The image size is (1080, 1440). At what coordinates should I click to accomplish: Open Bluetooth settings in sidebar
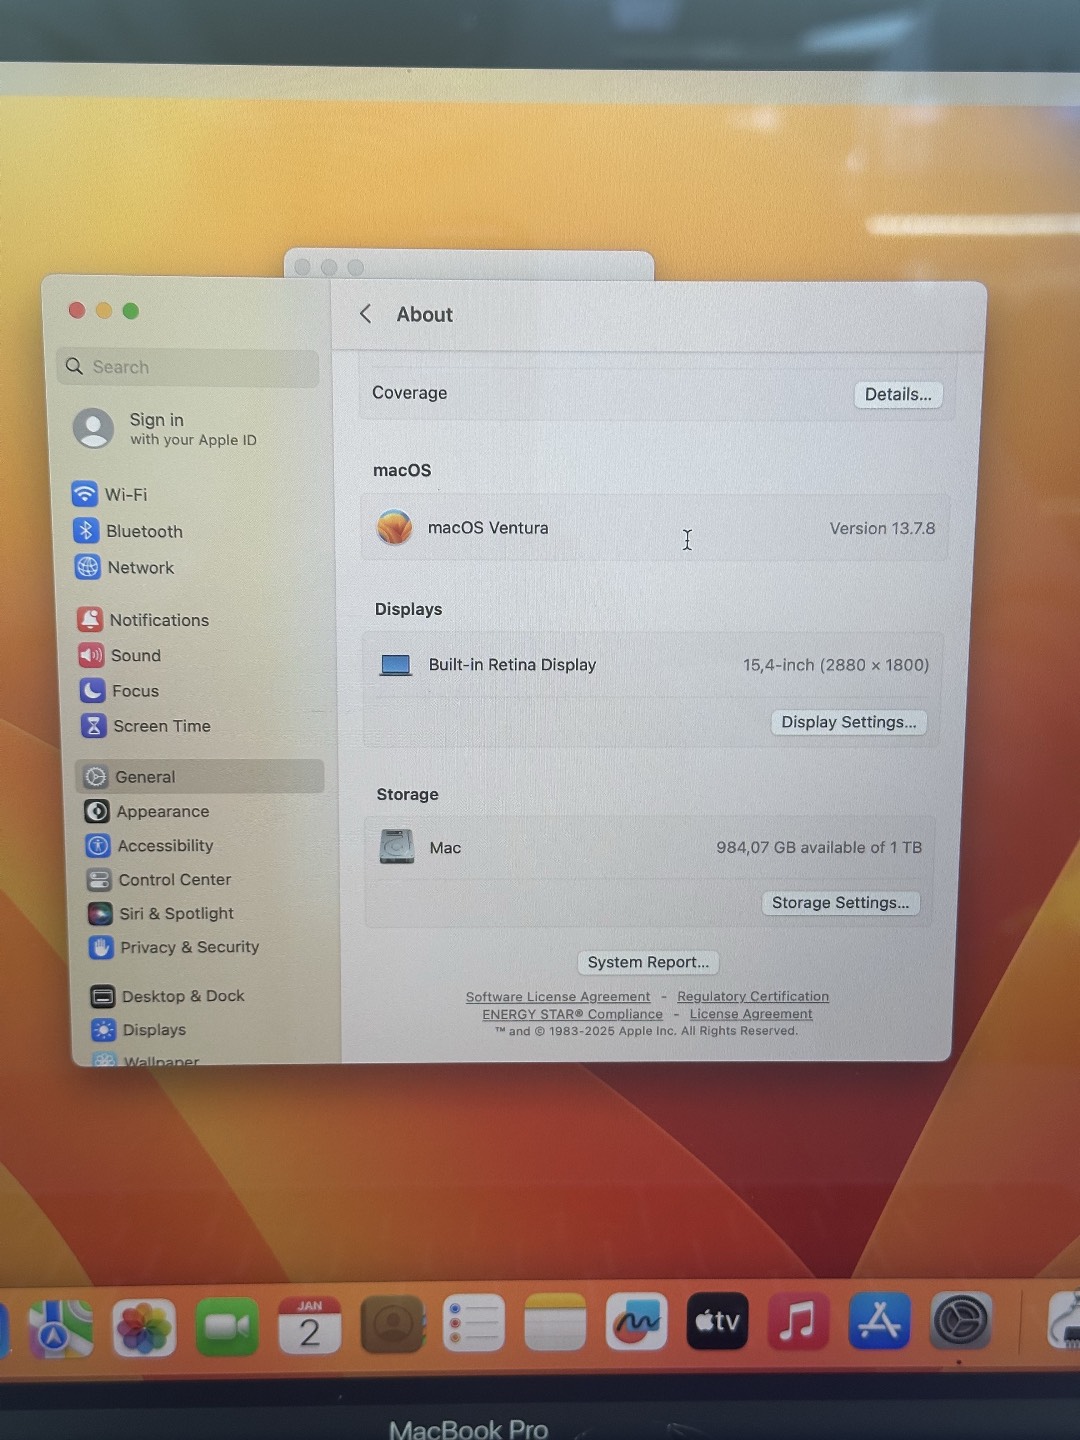point(130,531)
